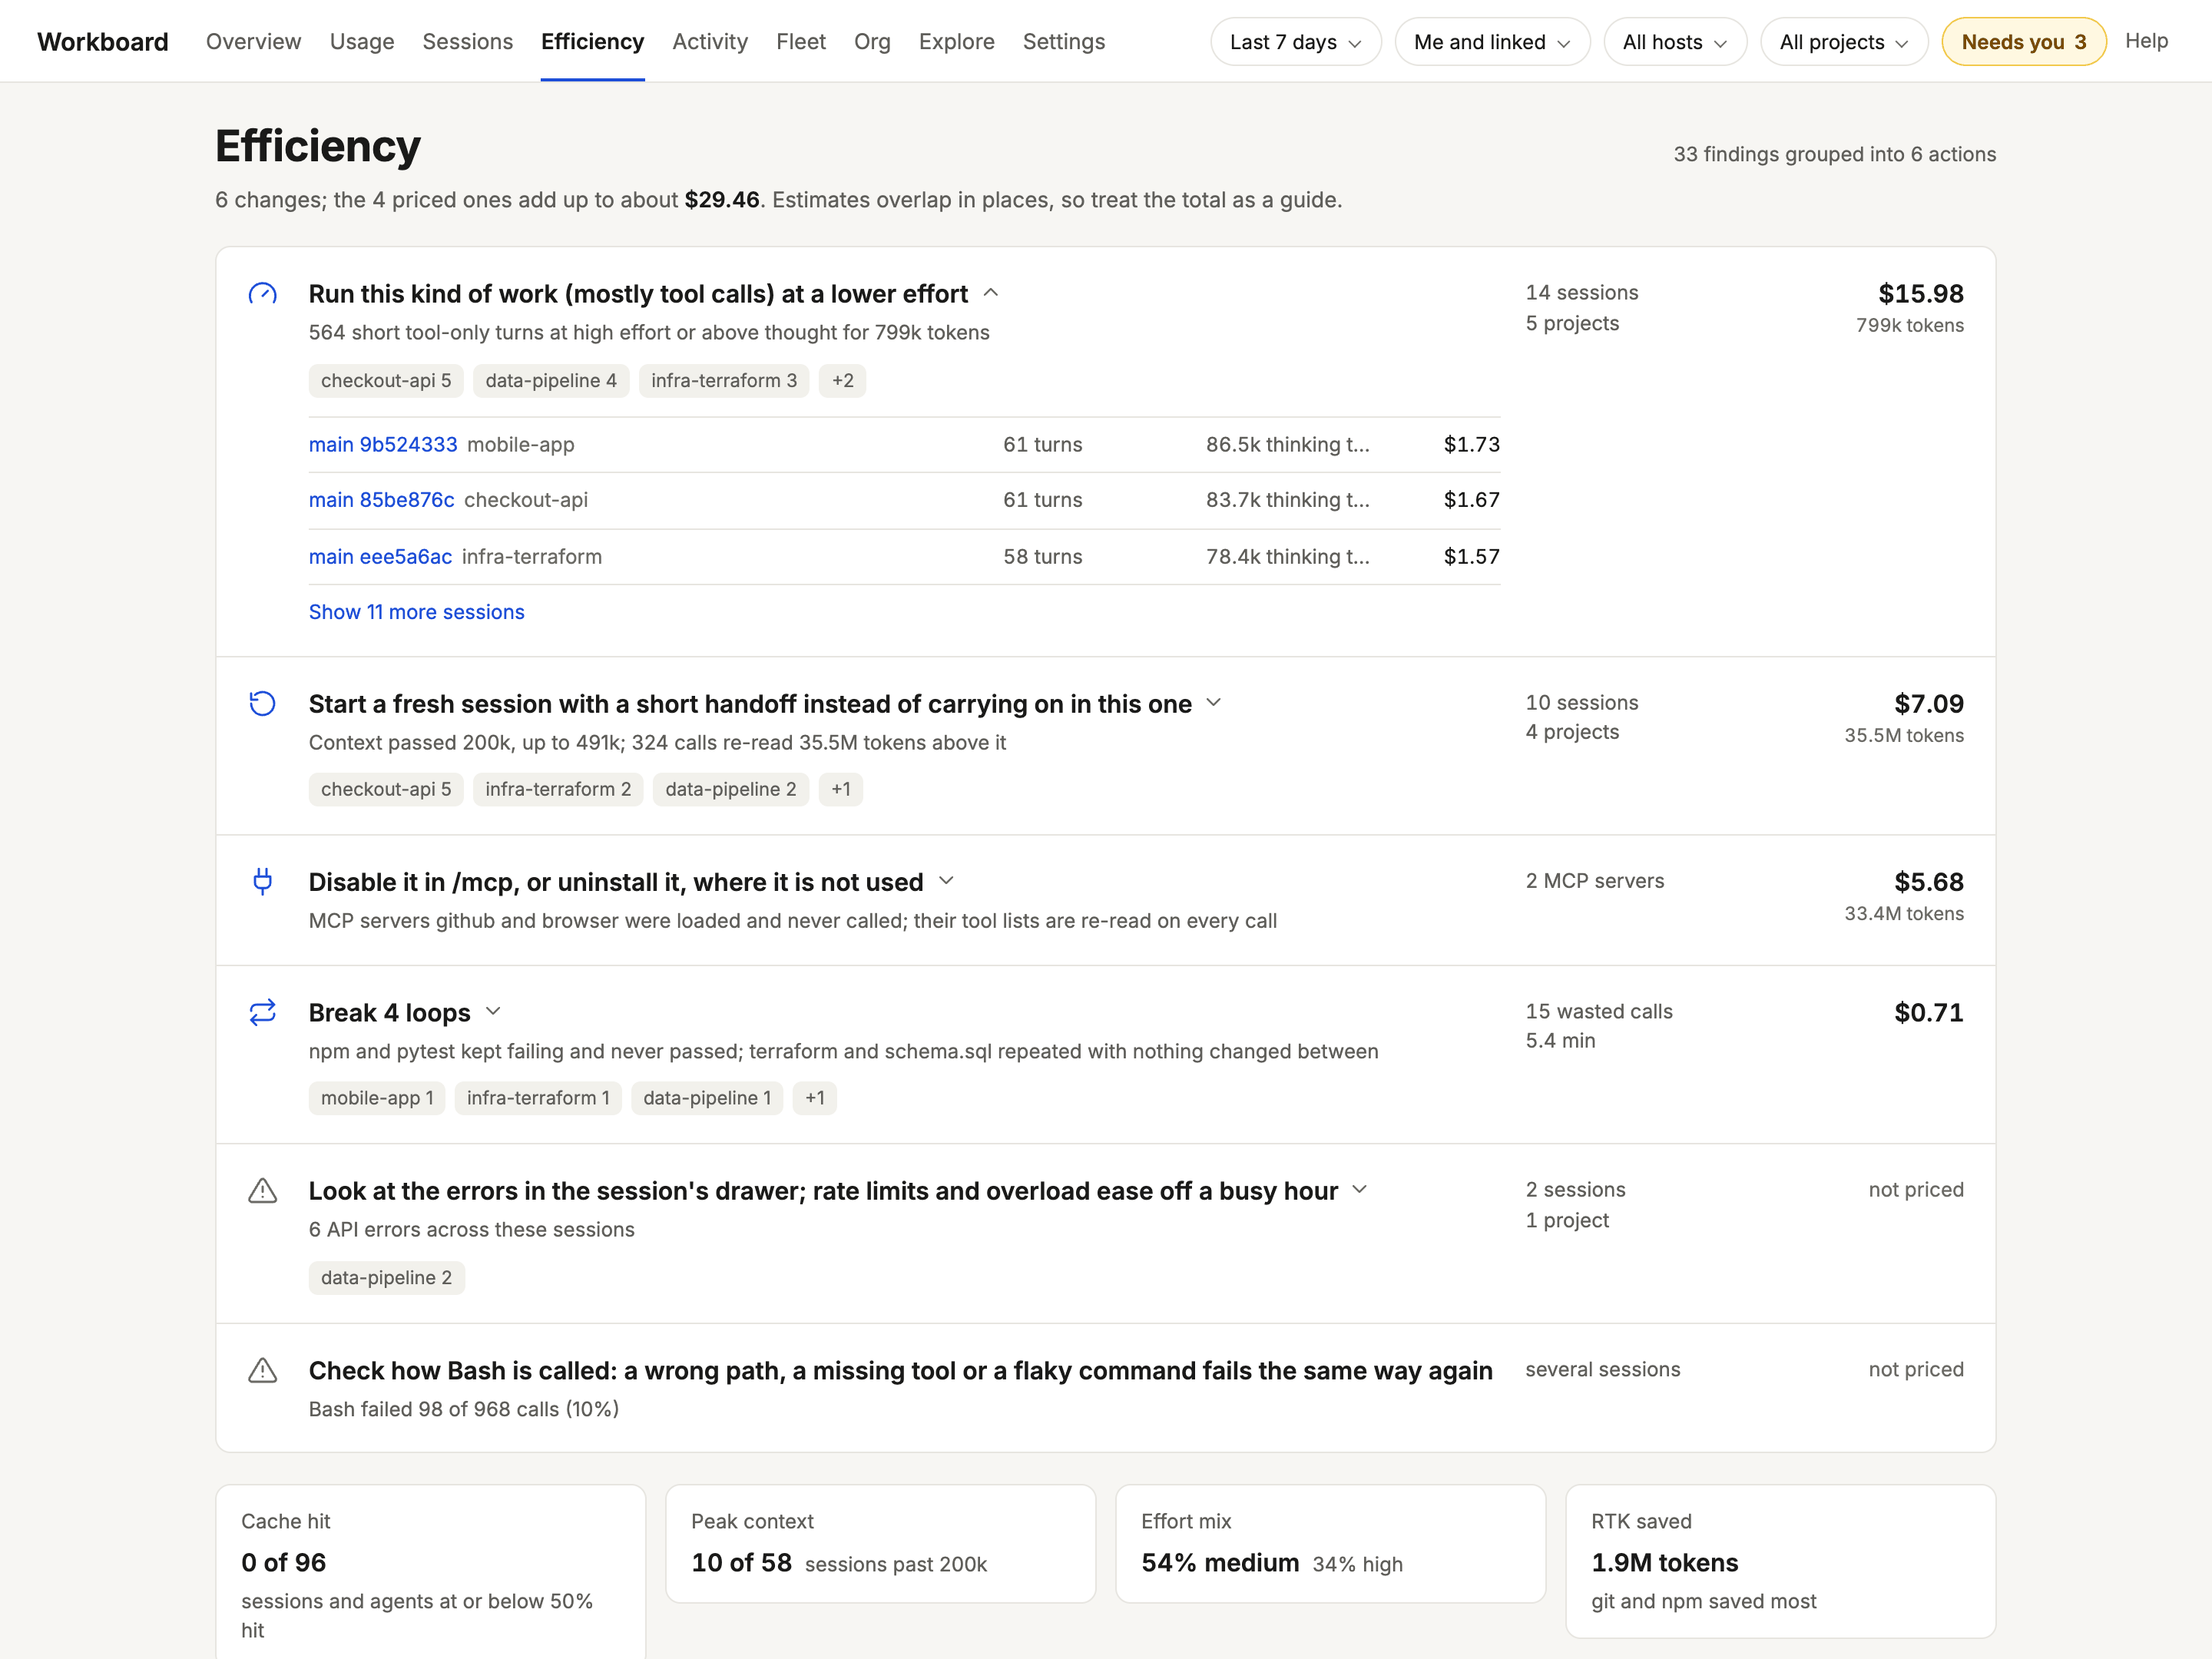Click the data-pipeline 4 chip
2212x1659 pixels.
point(551,381)
